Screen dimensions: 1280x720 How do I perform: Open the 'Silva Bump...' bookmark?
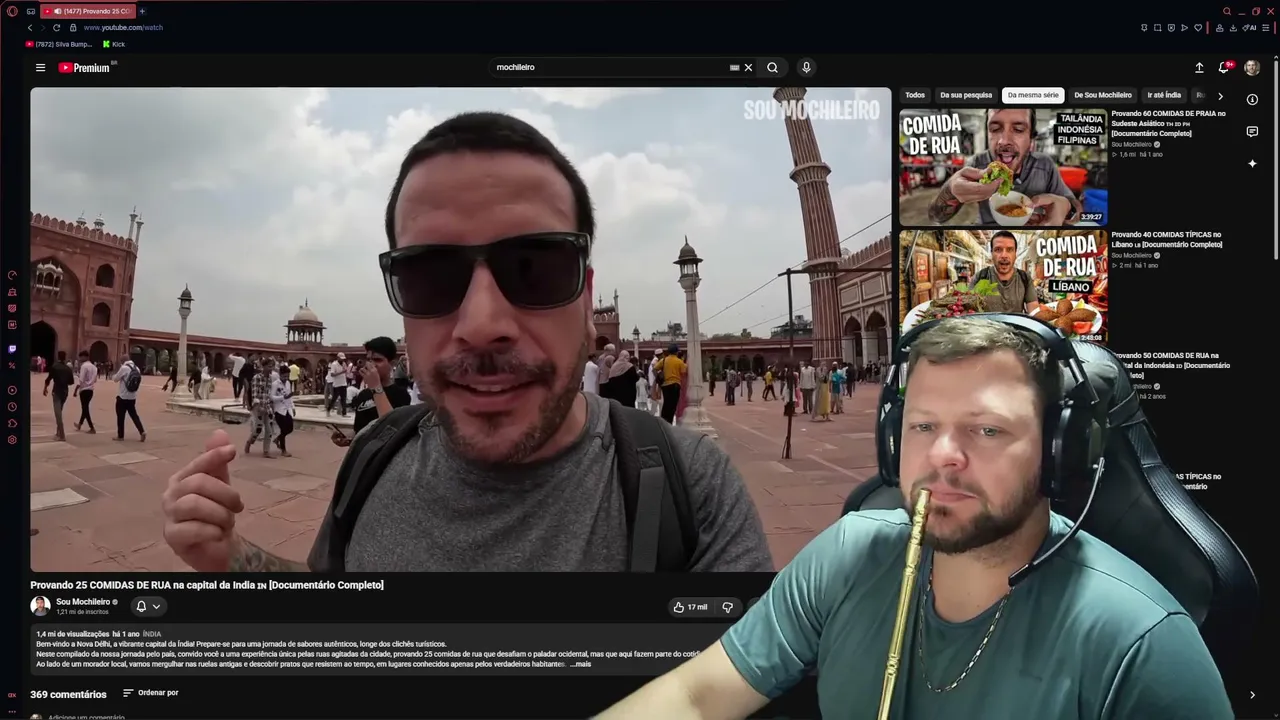[59, 44]
